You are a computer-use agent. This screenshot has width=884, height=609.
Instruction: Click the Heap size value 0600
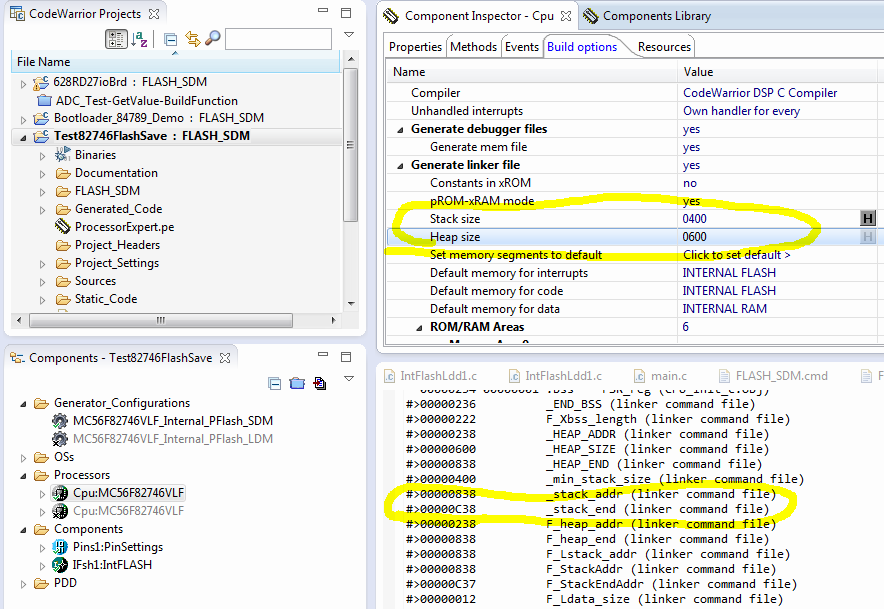[x=695, y=237]
